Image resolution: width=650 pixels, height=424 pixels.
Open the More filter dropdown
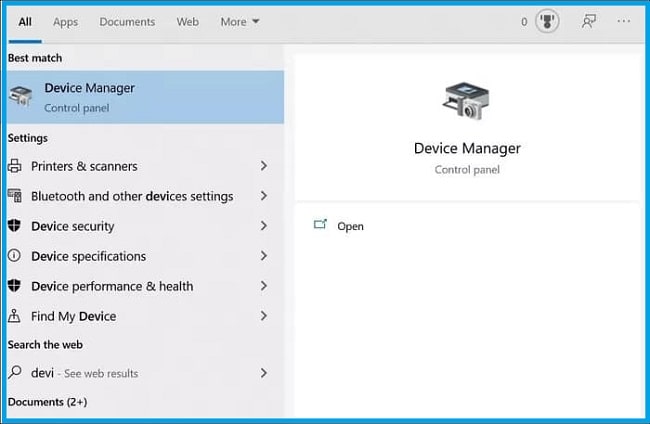click(240, 22)
